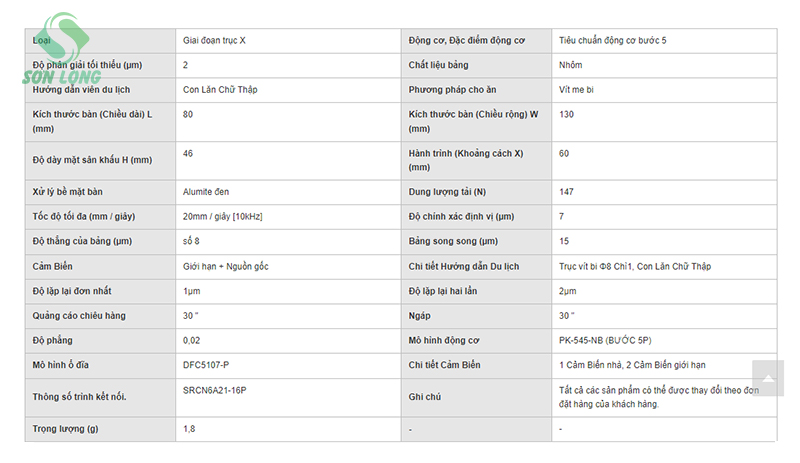The image size is (800, 463).
Task: Click the 'Tiêu chuẩn động cơ bước 5' value
Action: click(x=613, y=41)
